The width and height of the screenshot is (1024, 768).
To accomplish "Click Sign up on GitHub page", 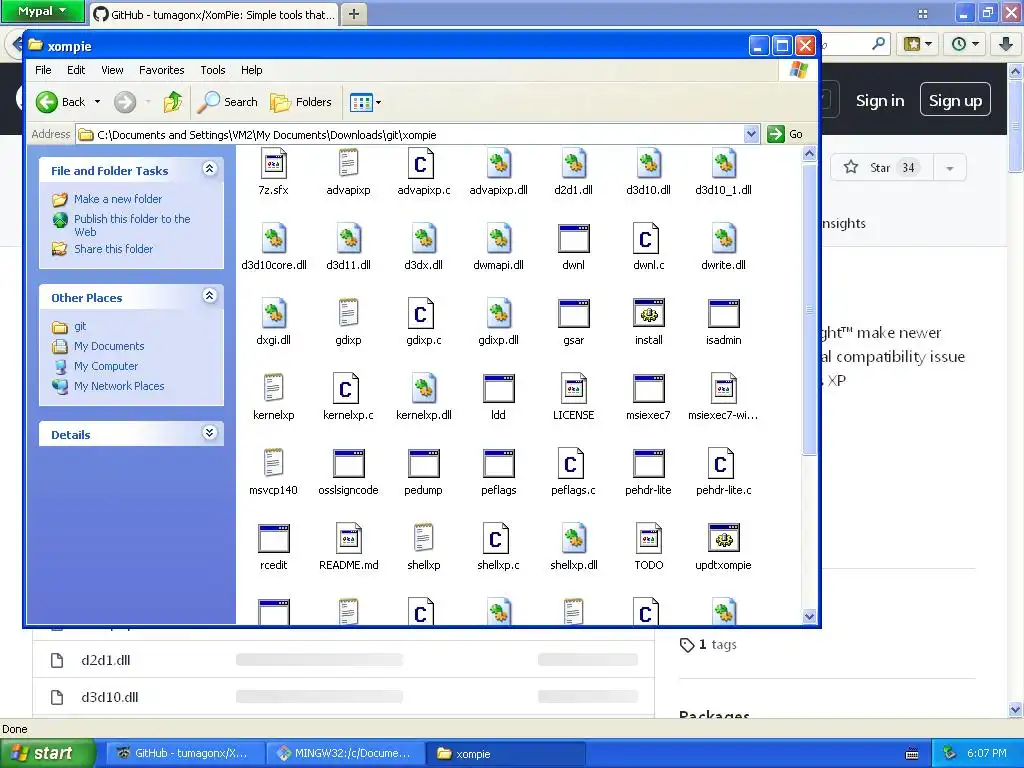I will click(x=955, y=100).
